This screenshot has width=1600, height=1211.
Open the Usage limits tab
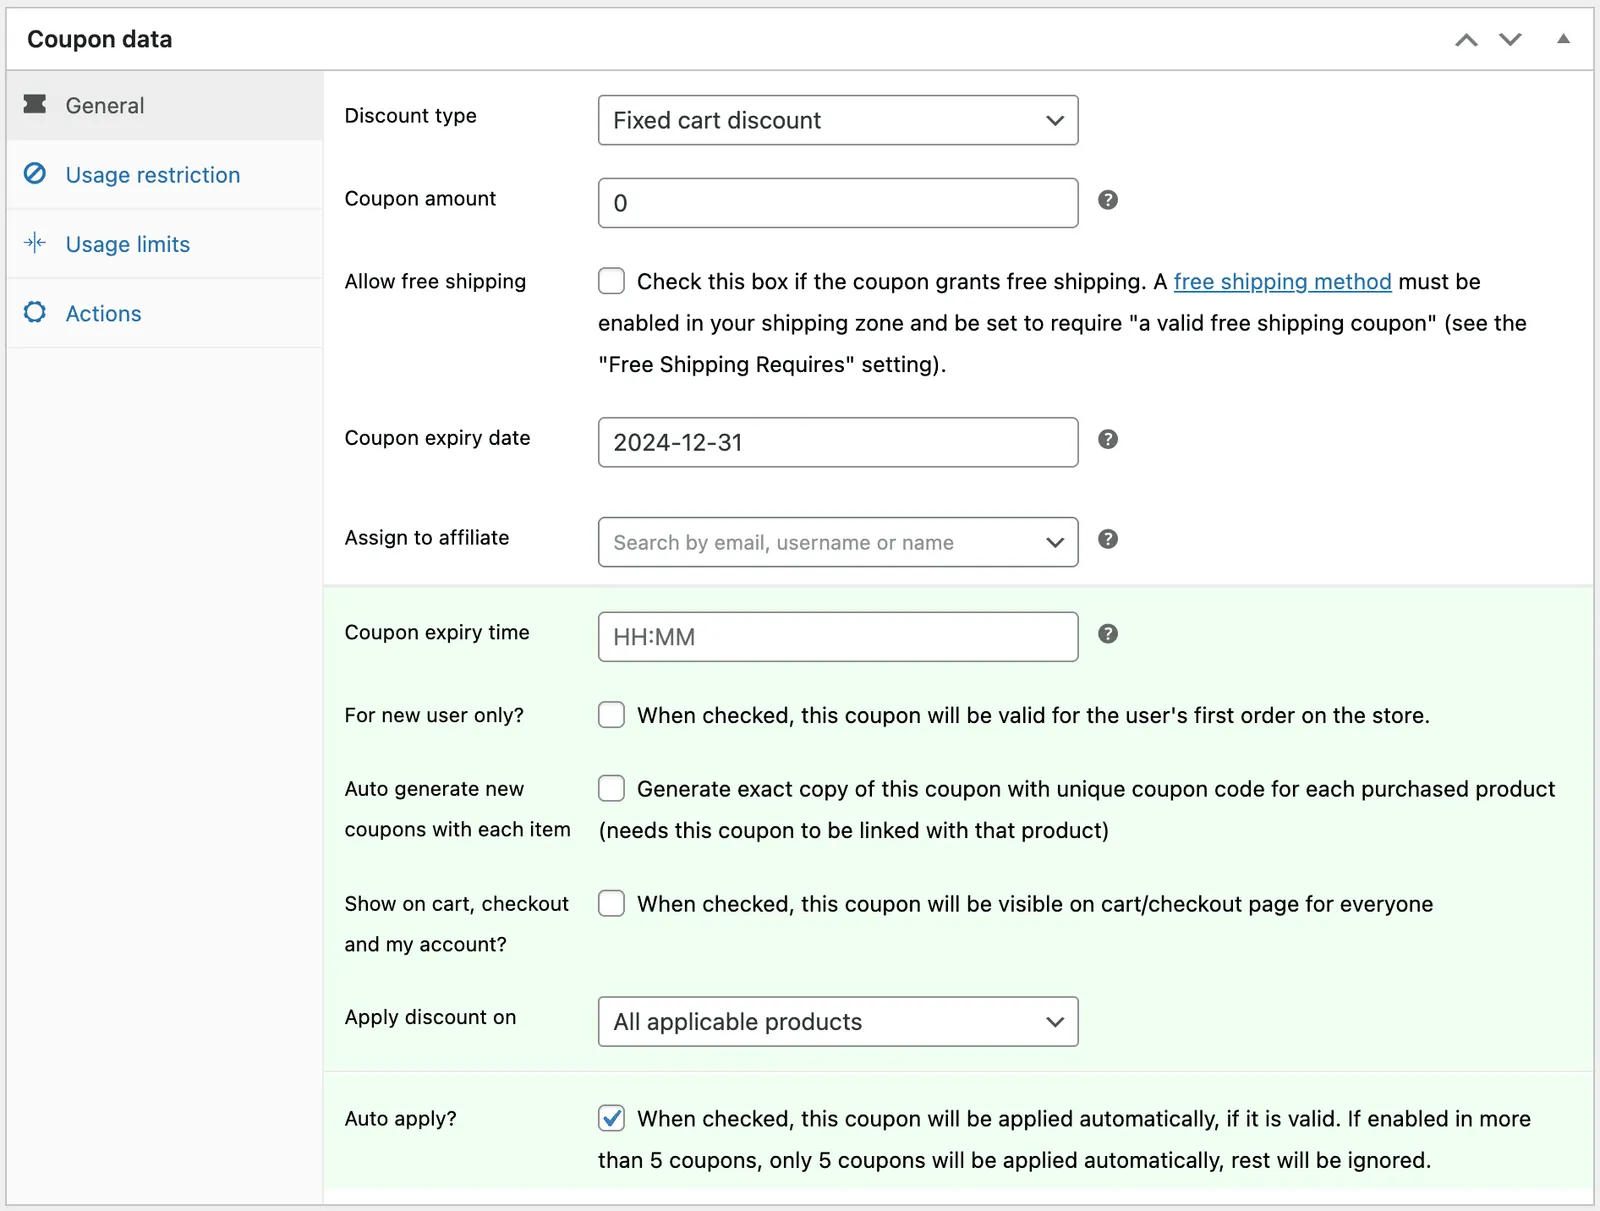165,244
